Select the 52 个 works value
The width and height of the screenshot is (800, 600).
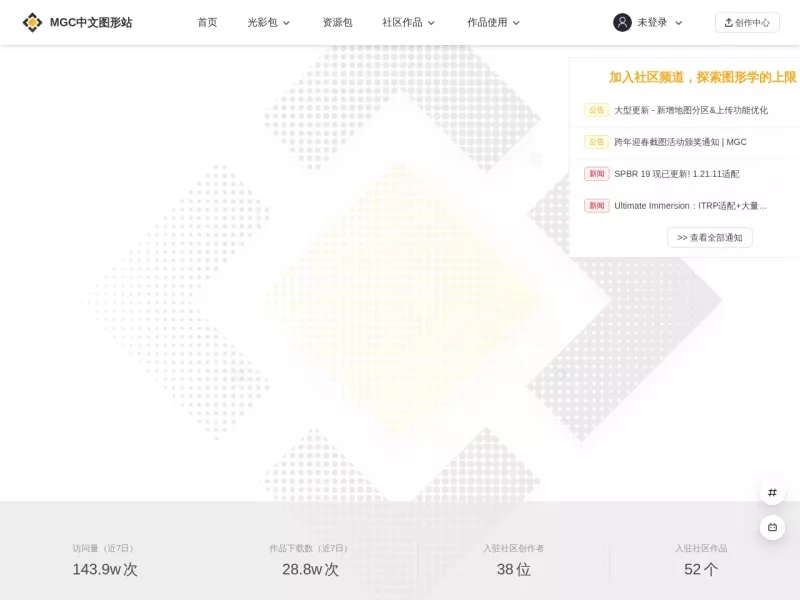click(701, 569)
